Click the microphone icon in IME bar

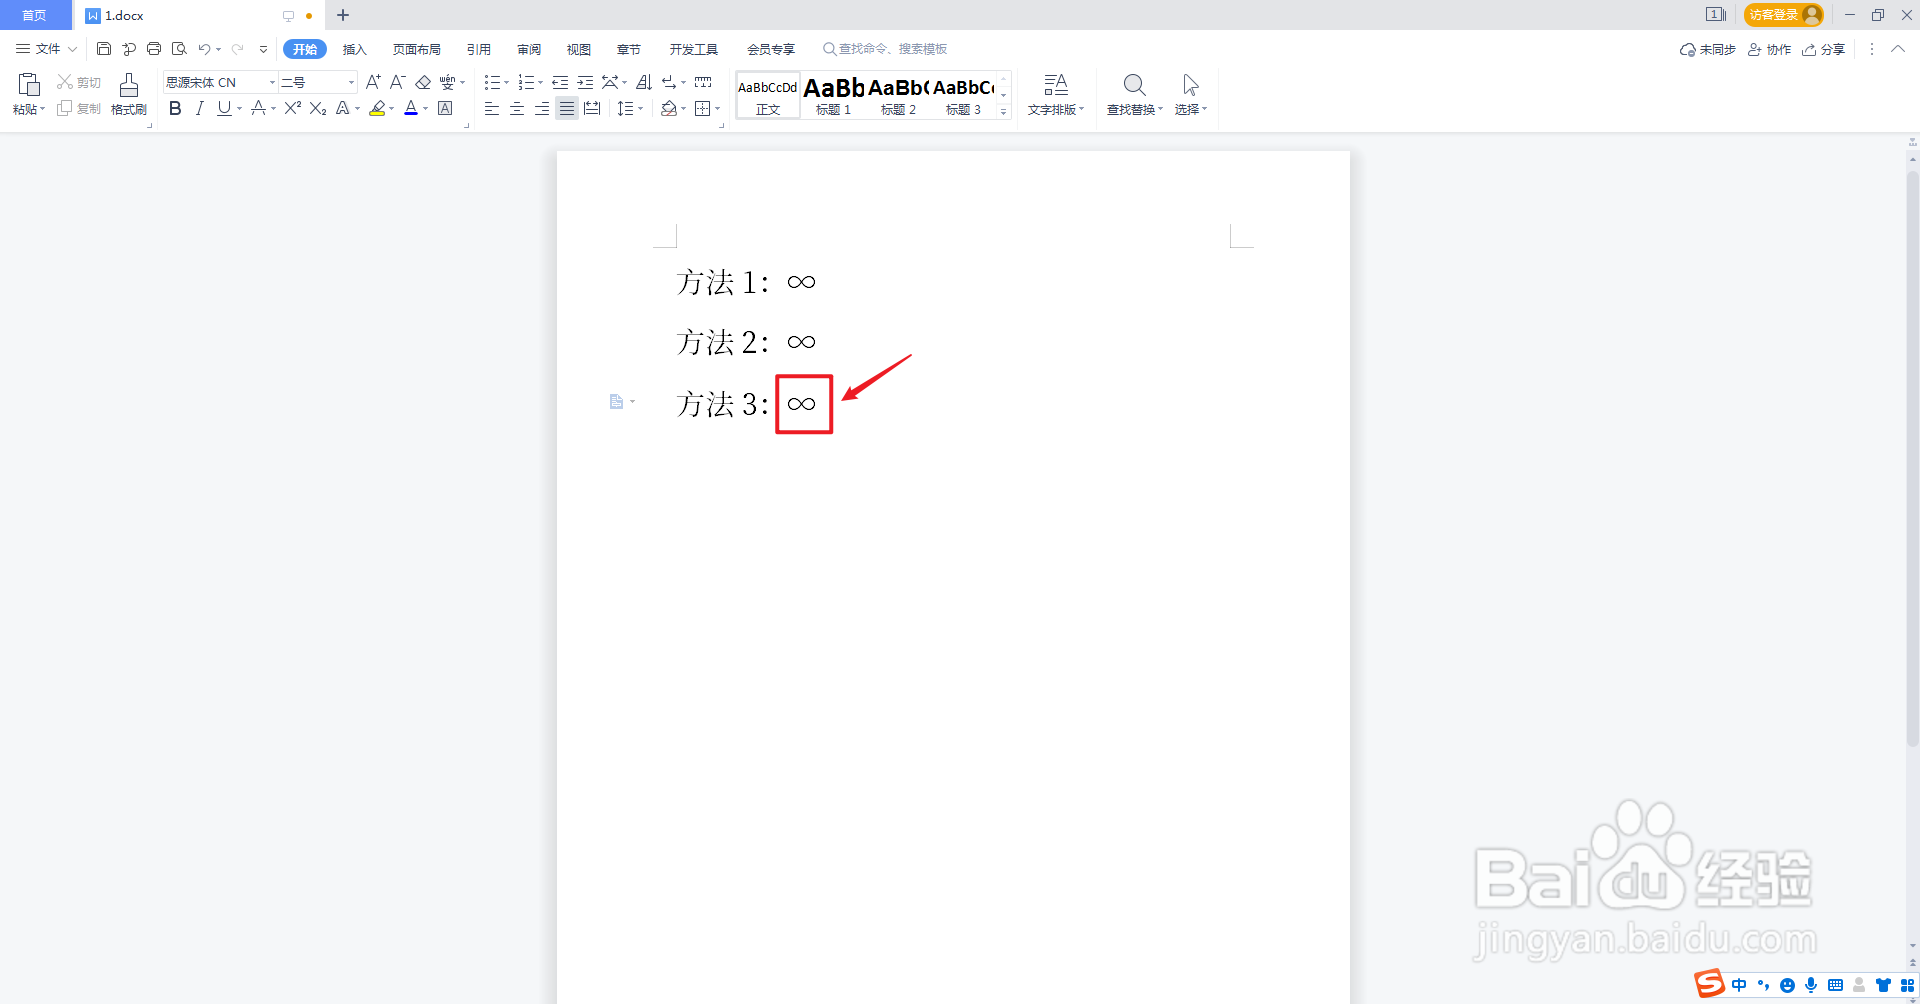[1811, 985]
